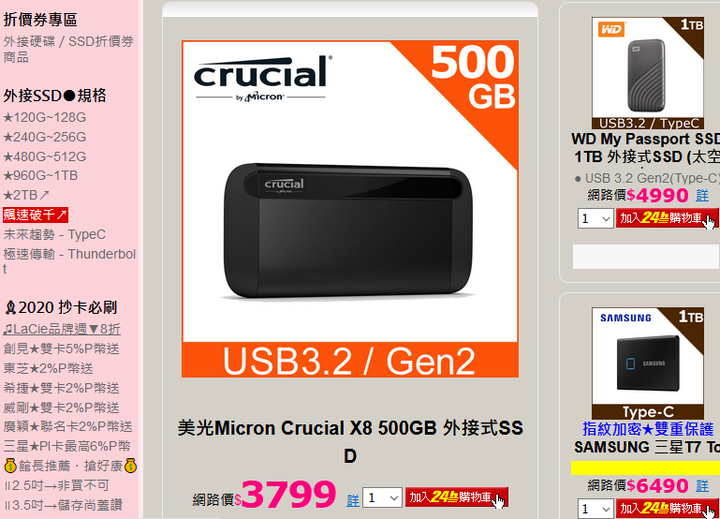Open the red 飆速破千↗ highlighted link
The height and width of the screenshot is (519, 720).
[x=35, y=214]
